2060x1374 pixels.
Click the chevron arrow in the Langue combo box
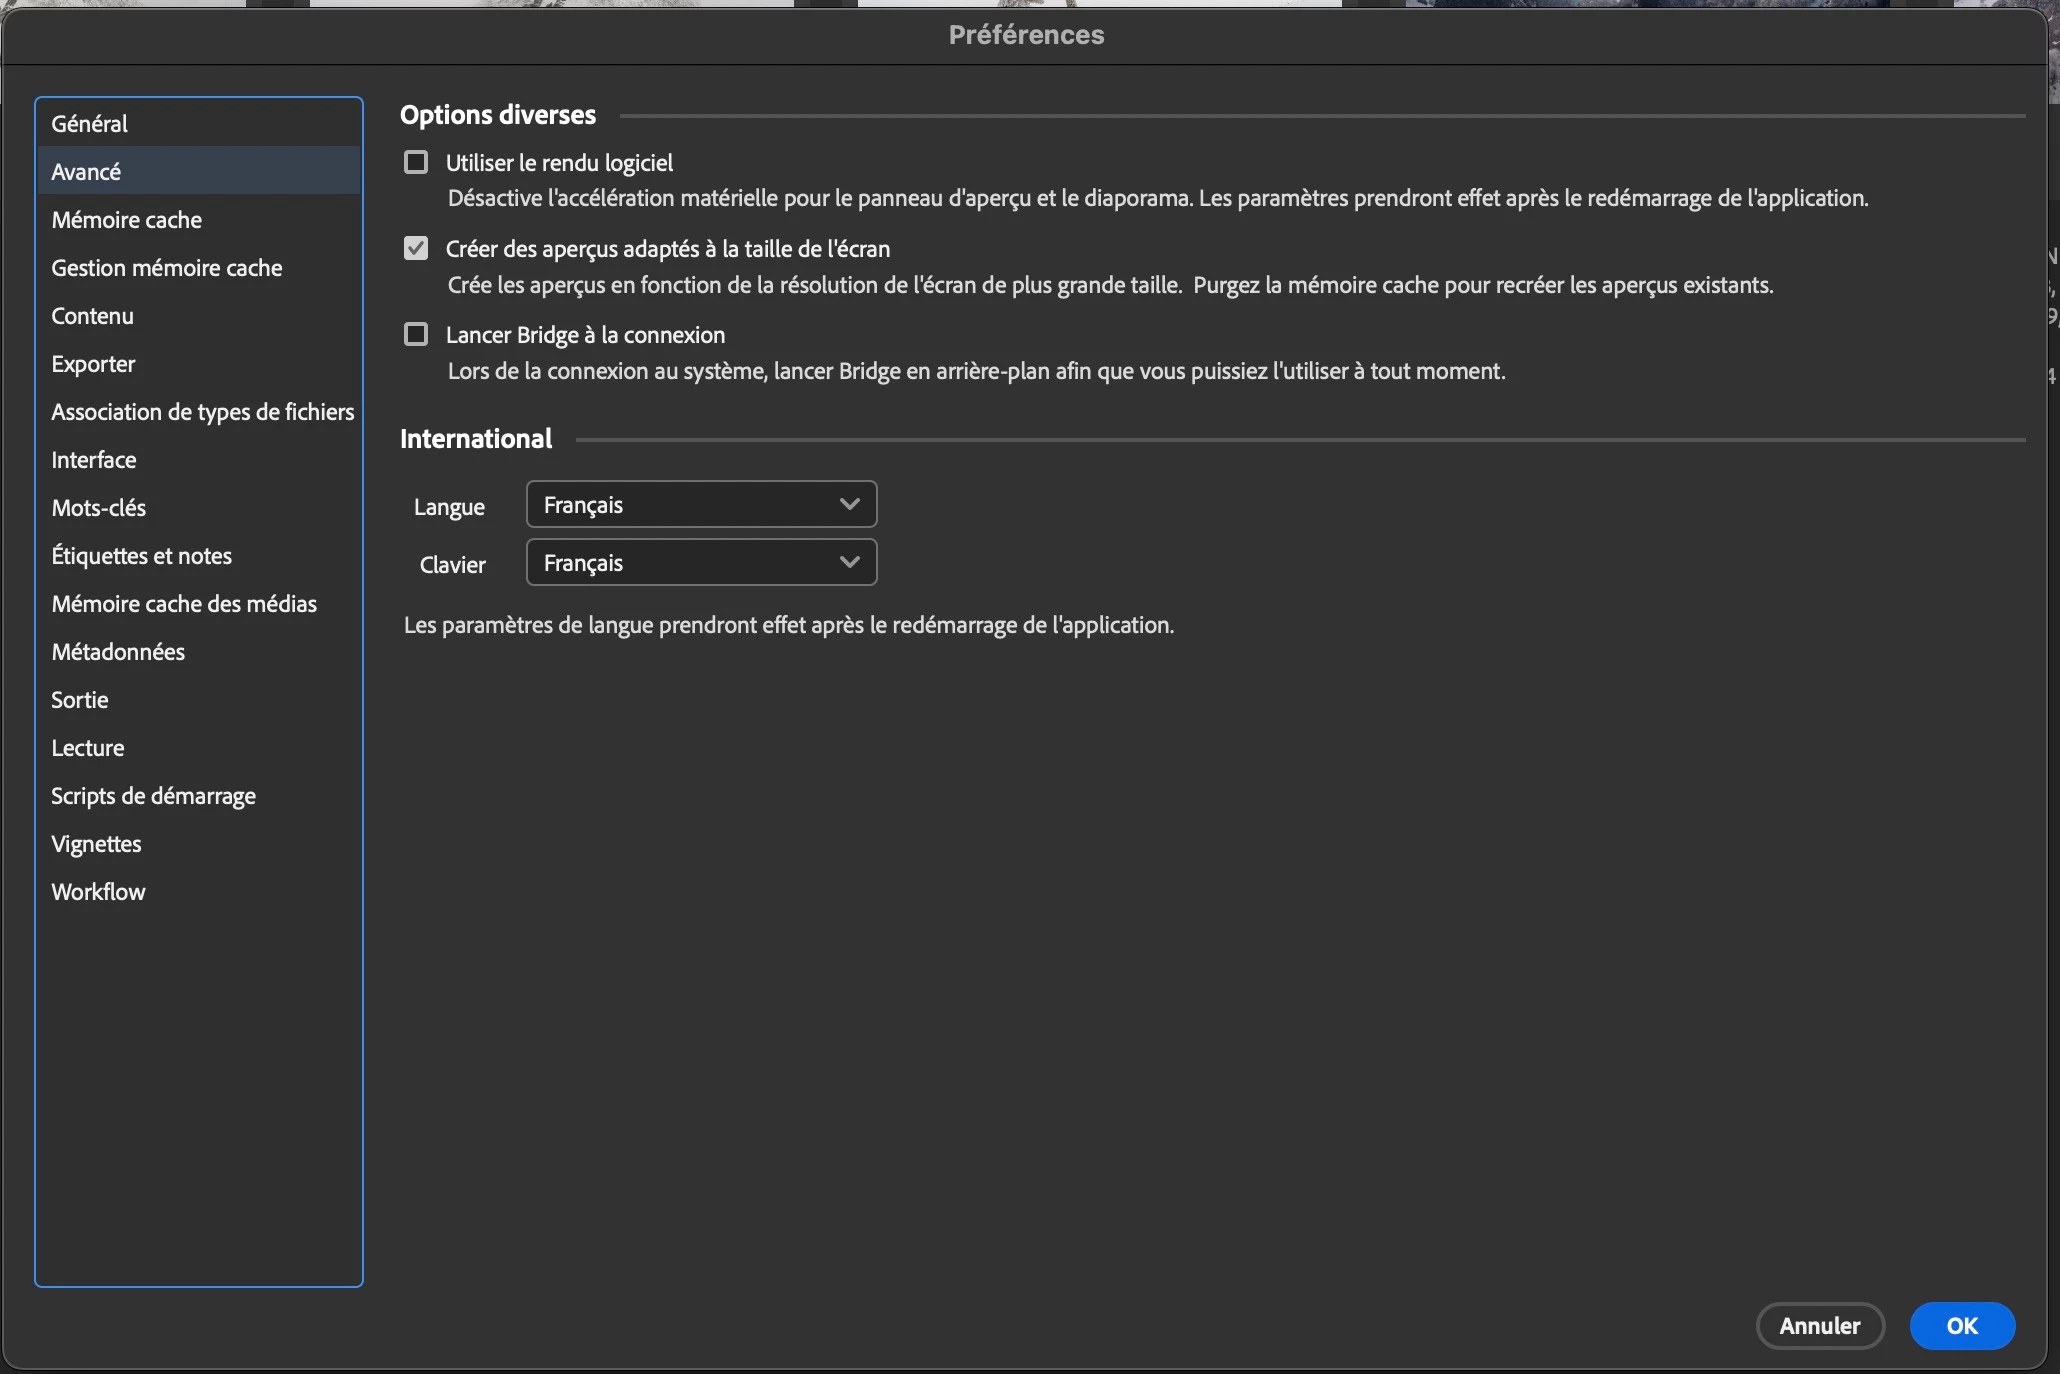click(849, 505)
